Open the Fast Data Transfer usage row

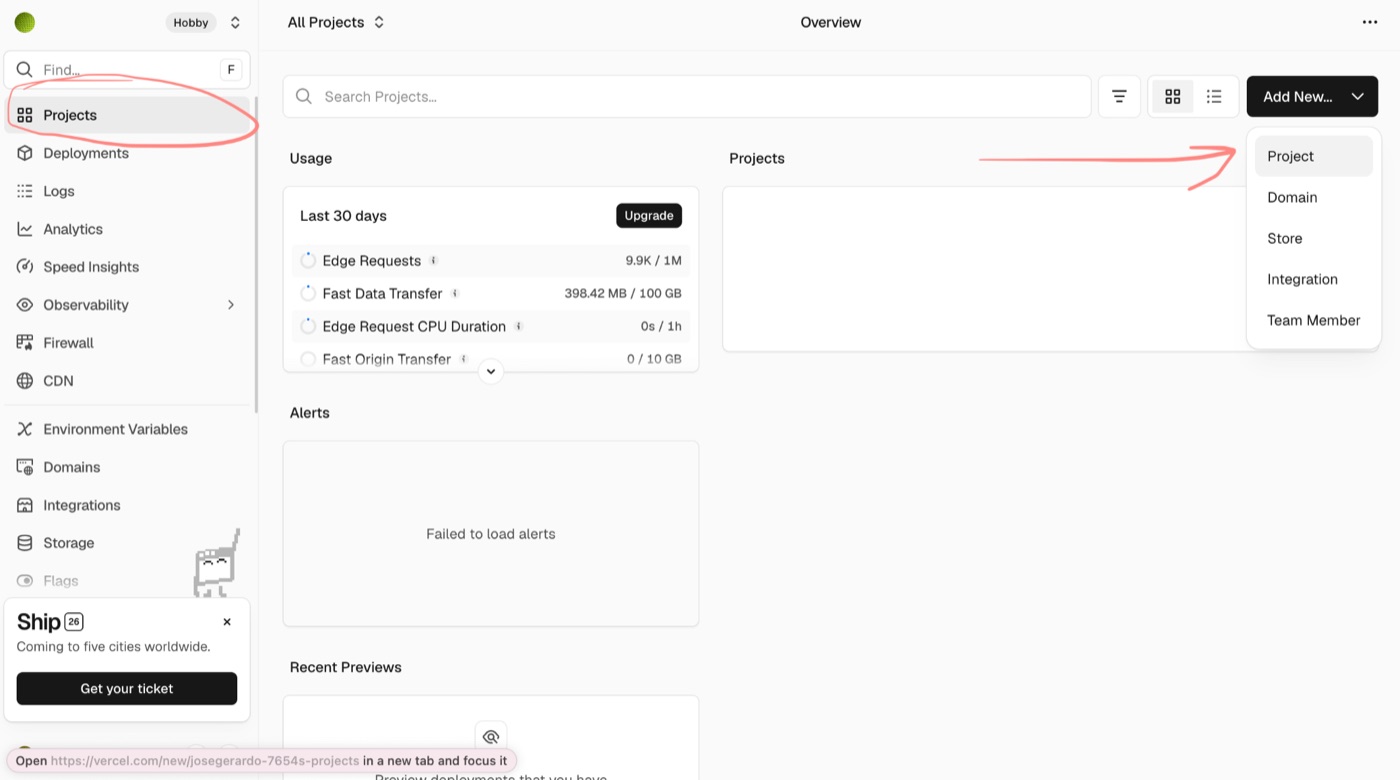(x=491, y=293)
